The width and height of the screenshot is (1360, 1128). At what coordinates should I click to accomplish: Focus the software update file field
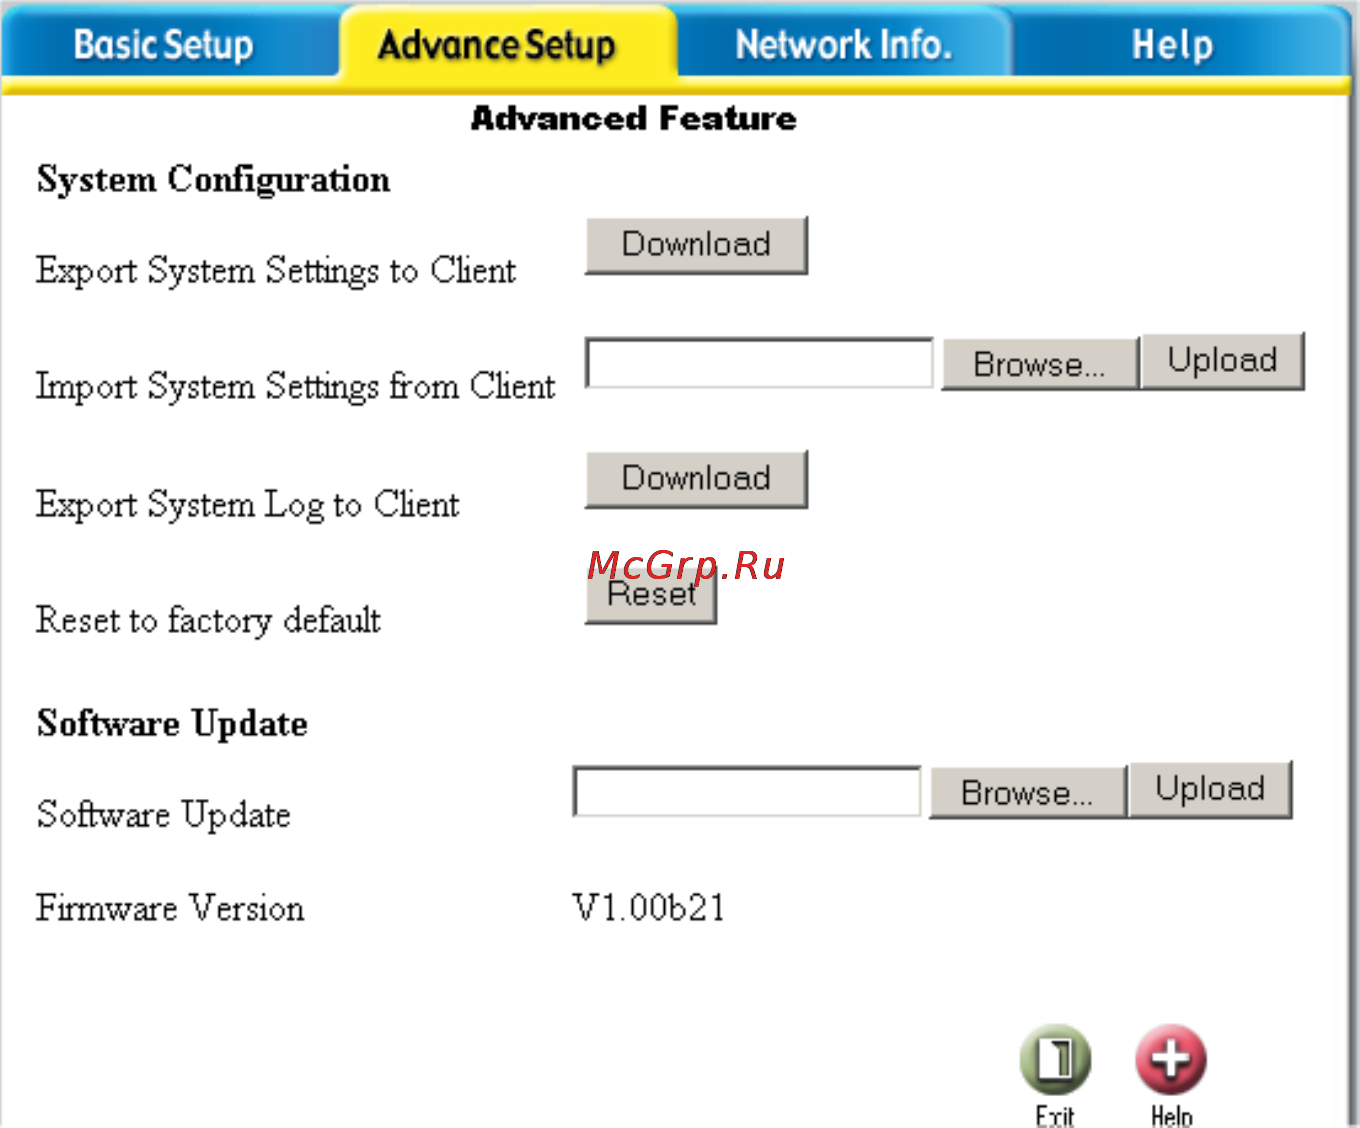[747, 791]
